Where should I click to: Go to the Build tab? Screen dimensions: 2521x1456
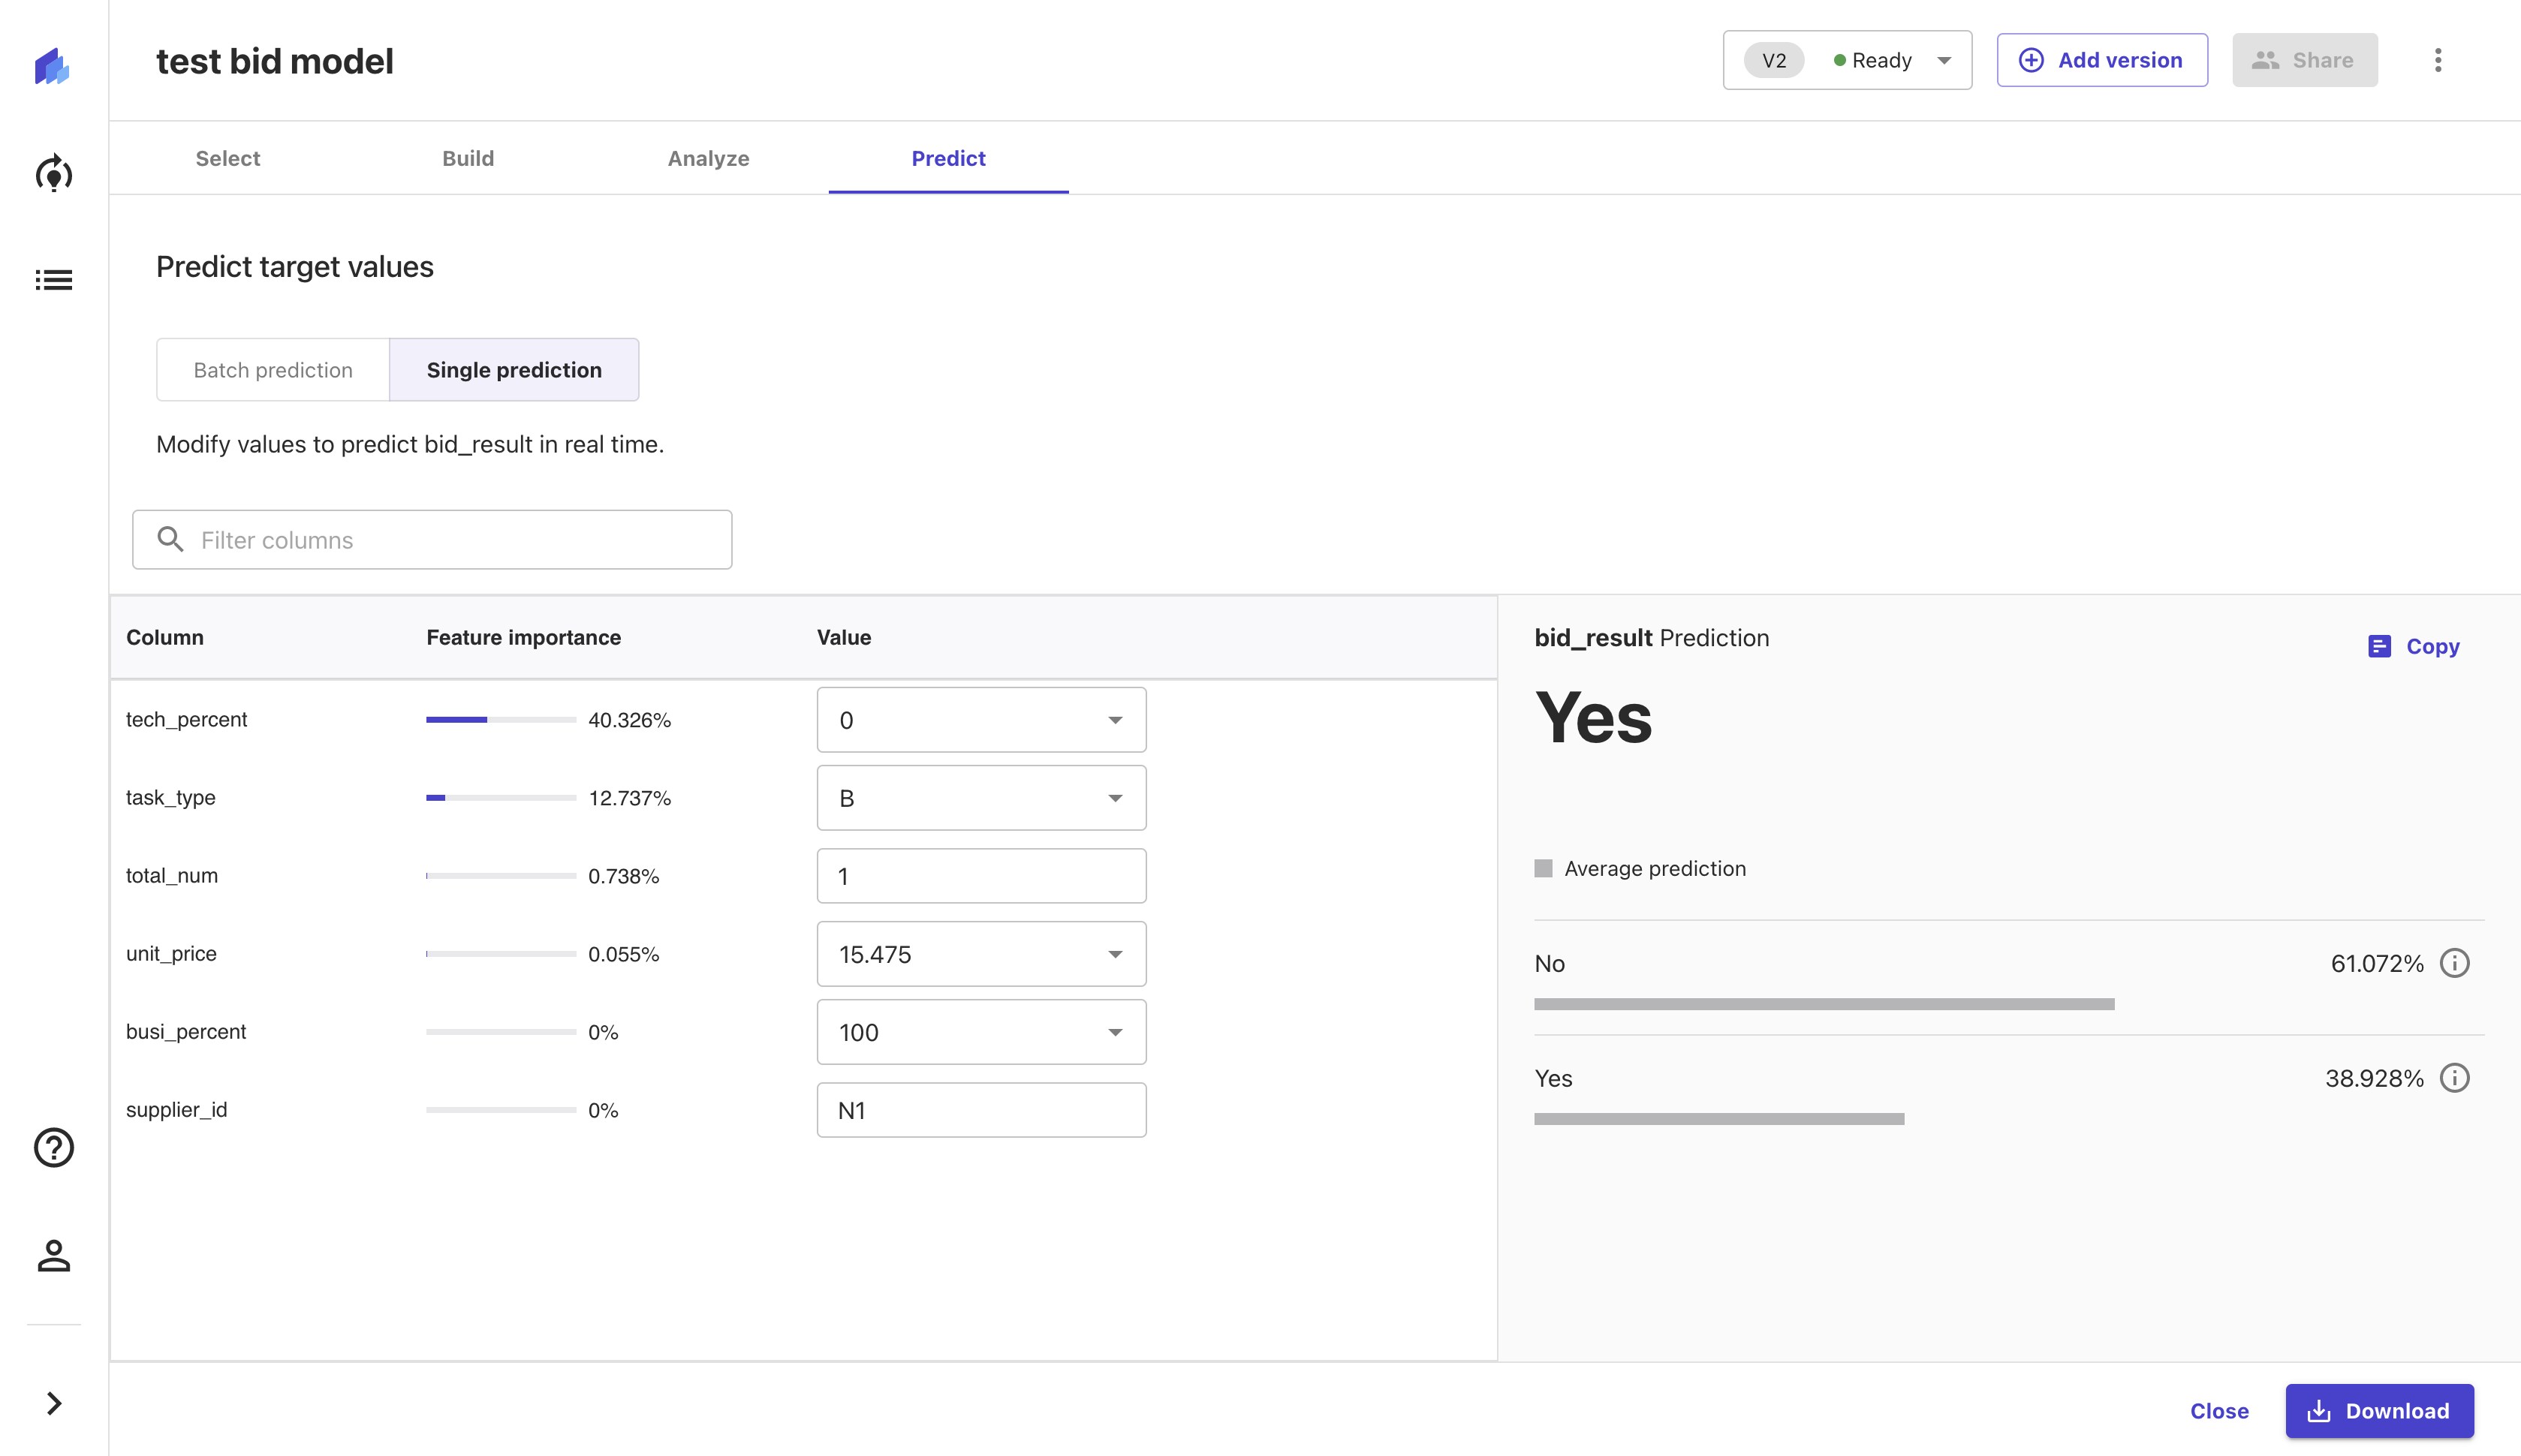pyautogui.click(x=468, y=158)
